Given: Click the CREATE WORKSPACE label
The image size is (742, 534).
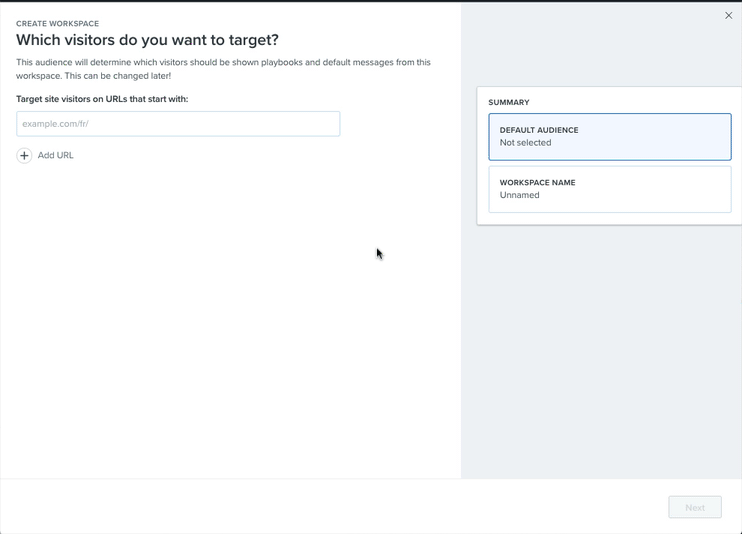Looking at the screenshot, I should (58, 24).
